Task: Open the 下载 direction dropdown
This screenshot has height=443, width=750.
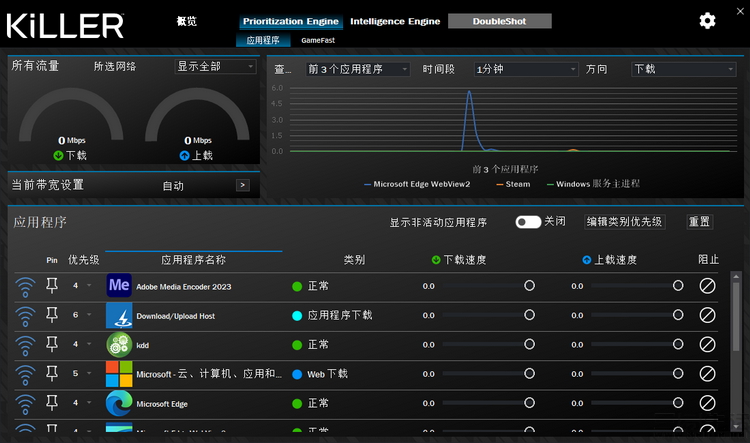Action: click(x=684, y=69)
